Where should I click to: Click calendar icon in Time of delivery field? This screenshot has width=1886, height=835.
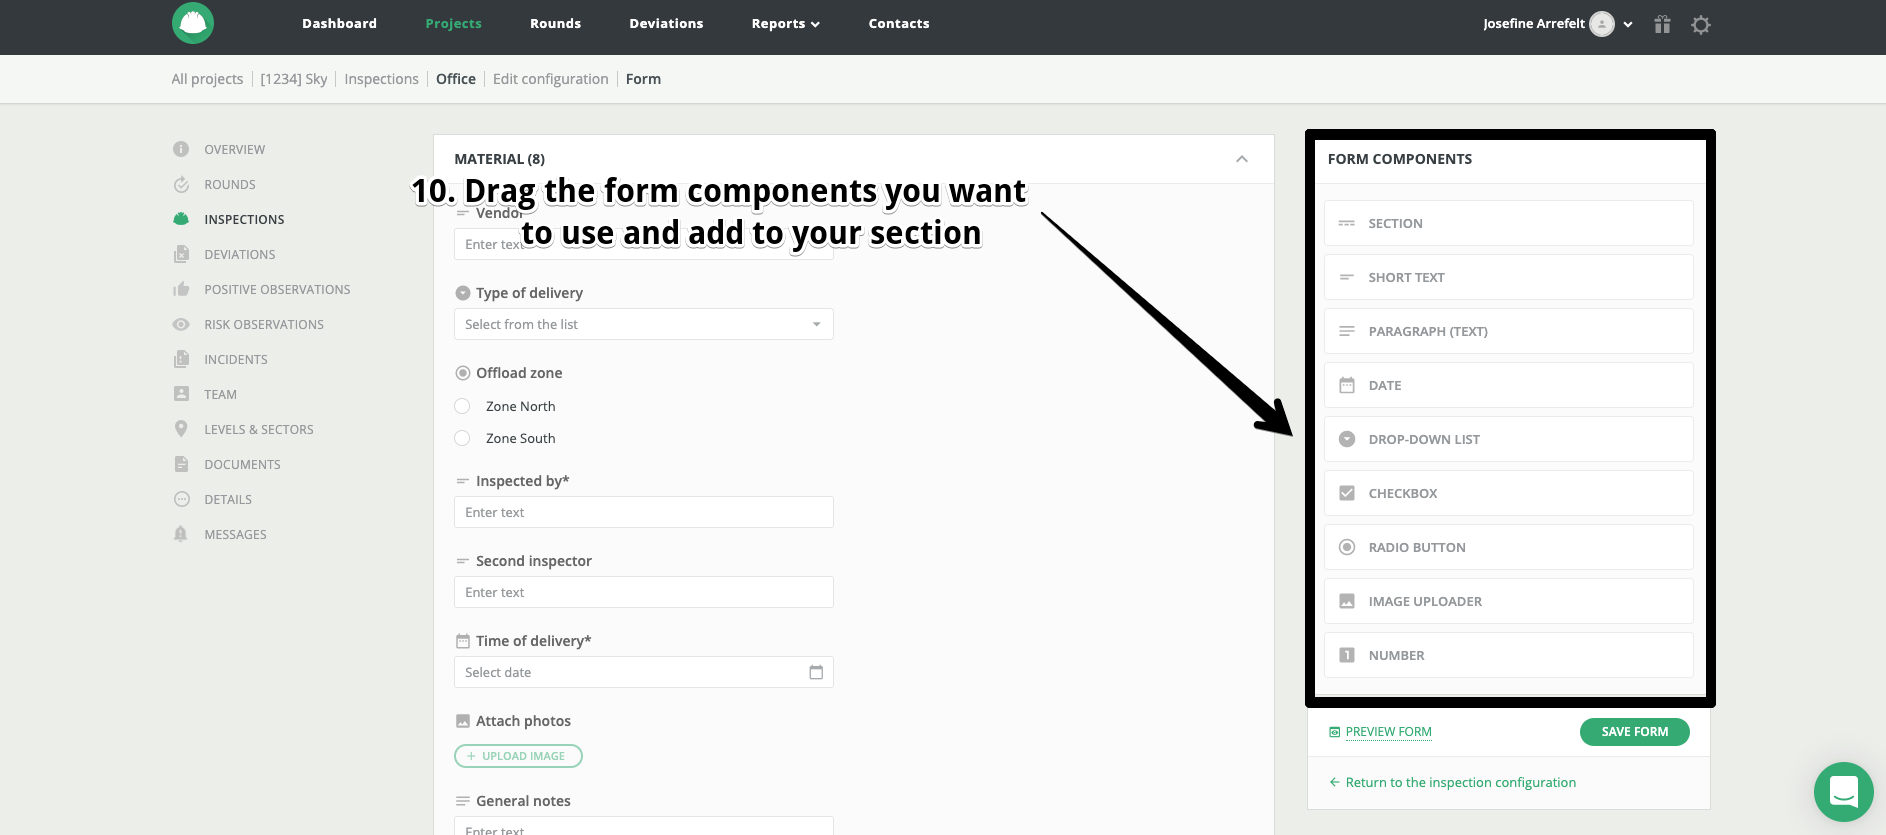pos(816,672)
